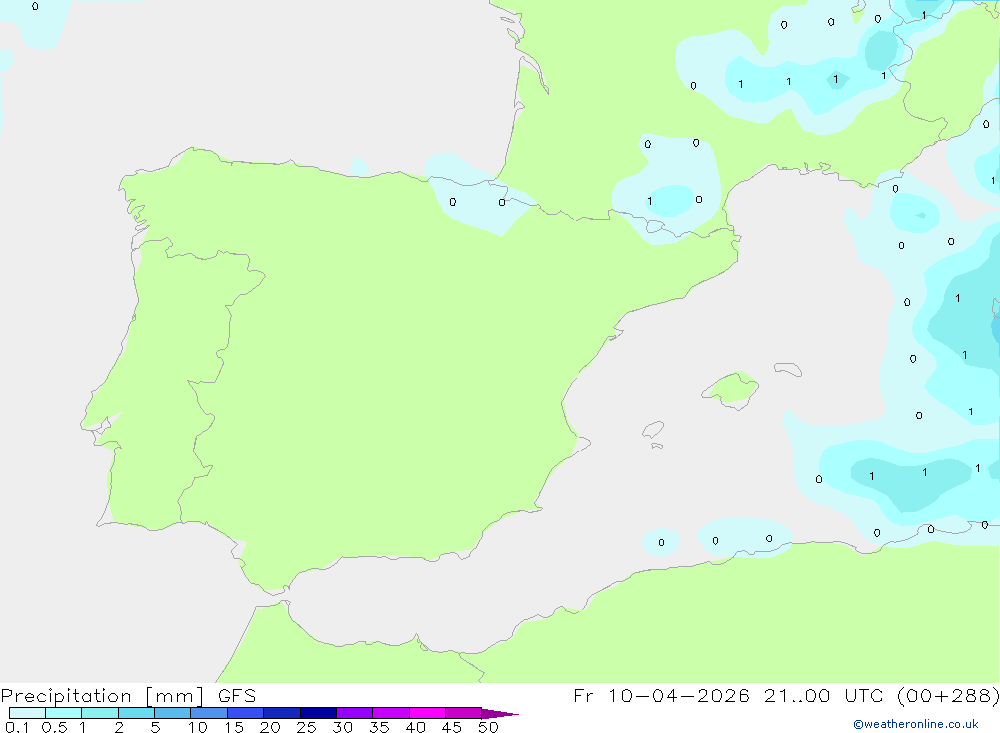Pick the legend swatch between 0.5 and 1
1000x733 pixels.
[x=64, y=713]
